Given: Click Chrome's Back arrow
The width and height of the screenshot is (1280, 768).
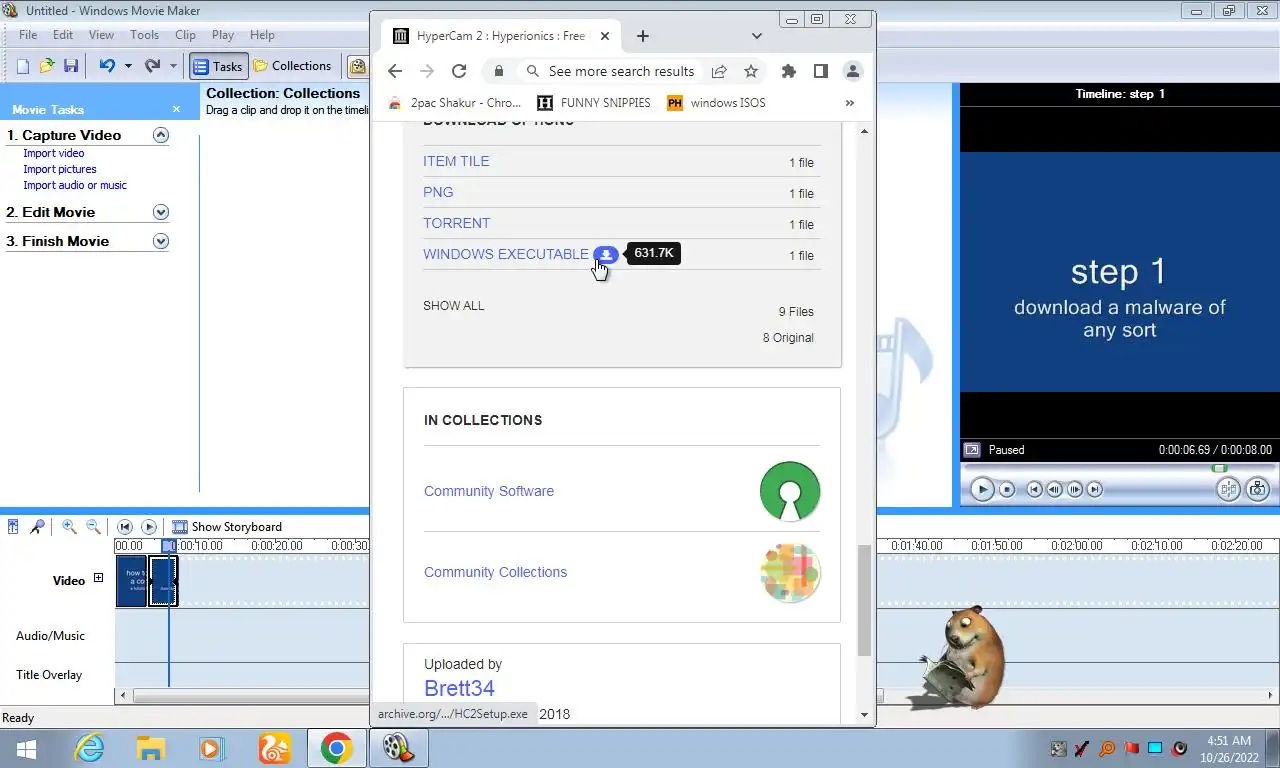Looking at the screenshot, I should click(395, 71).
